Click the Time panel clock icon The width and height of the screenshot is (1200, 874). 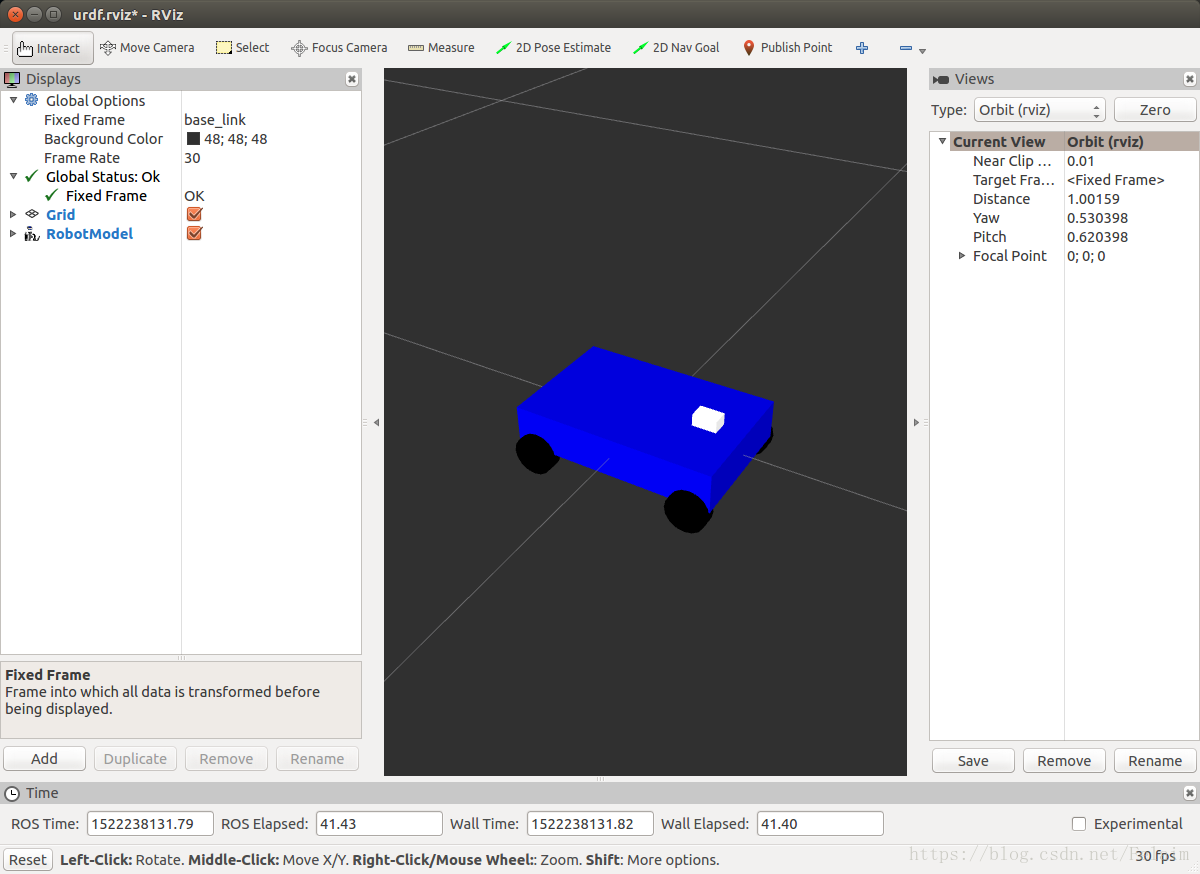12,793
